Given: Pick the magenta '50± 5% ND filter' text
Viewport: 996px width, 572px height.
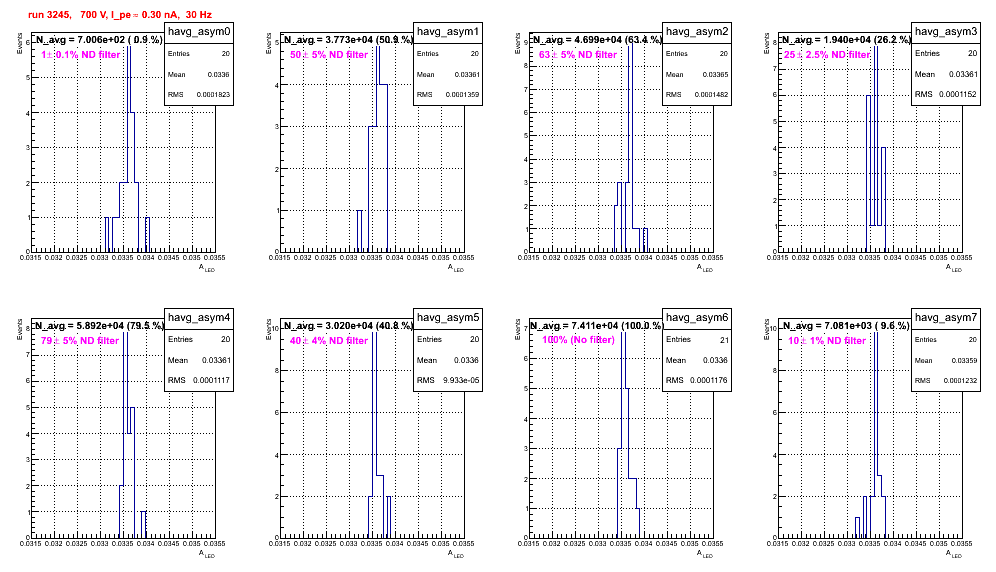Looking at the screenshot, I should point(329,55).
